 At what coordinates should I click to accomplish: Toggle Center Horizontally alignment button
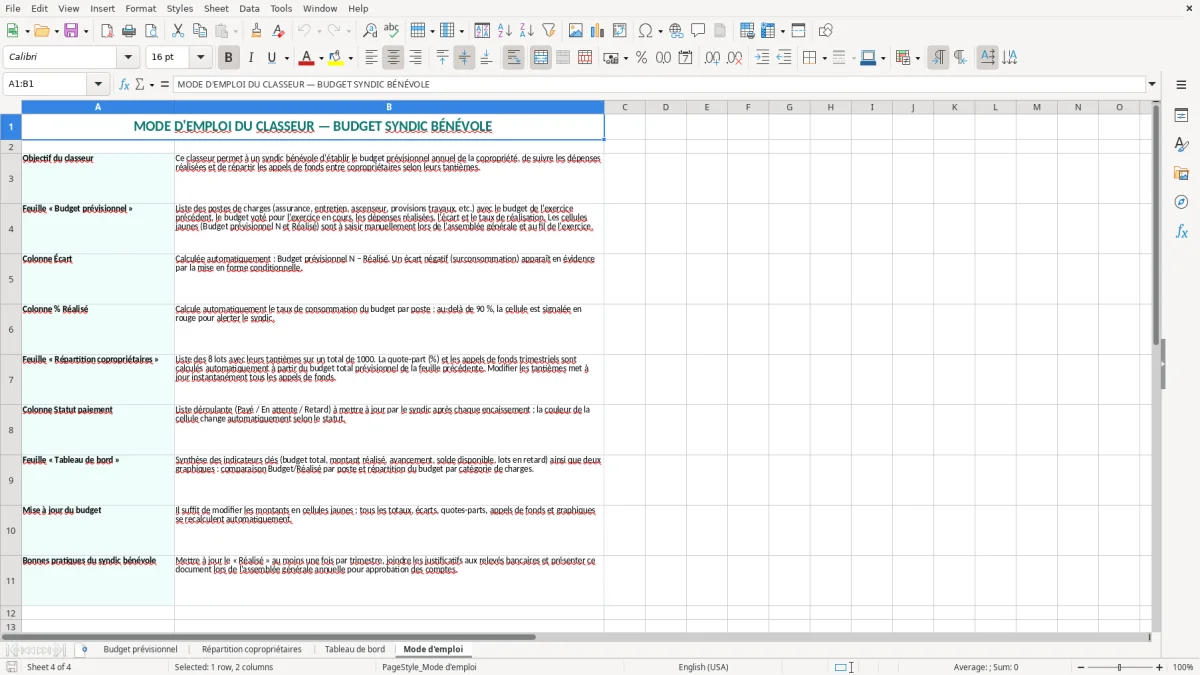click(393, 58)
